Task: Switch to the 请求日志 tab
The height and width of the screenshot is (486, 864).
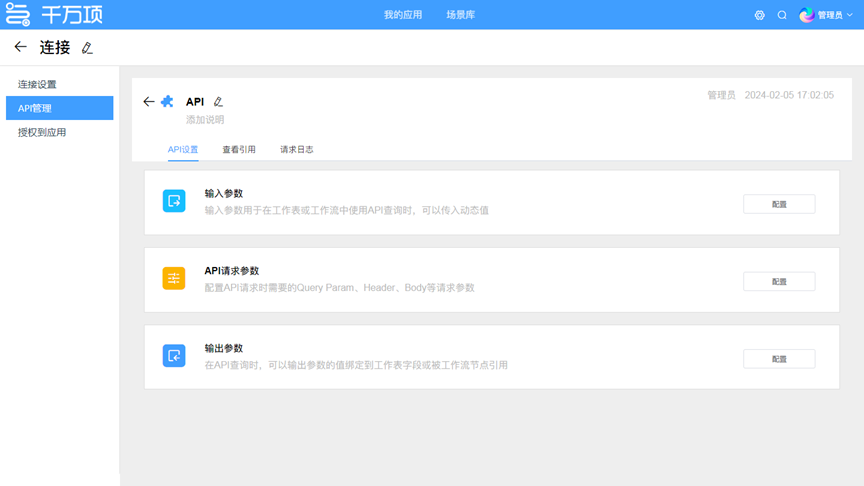Action: pyautogui.click(x=297, y=149)
